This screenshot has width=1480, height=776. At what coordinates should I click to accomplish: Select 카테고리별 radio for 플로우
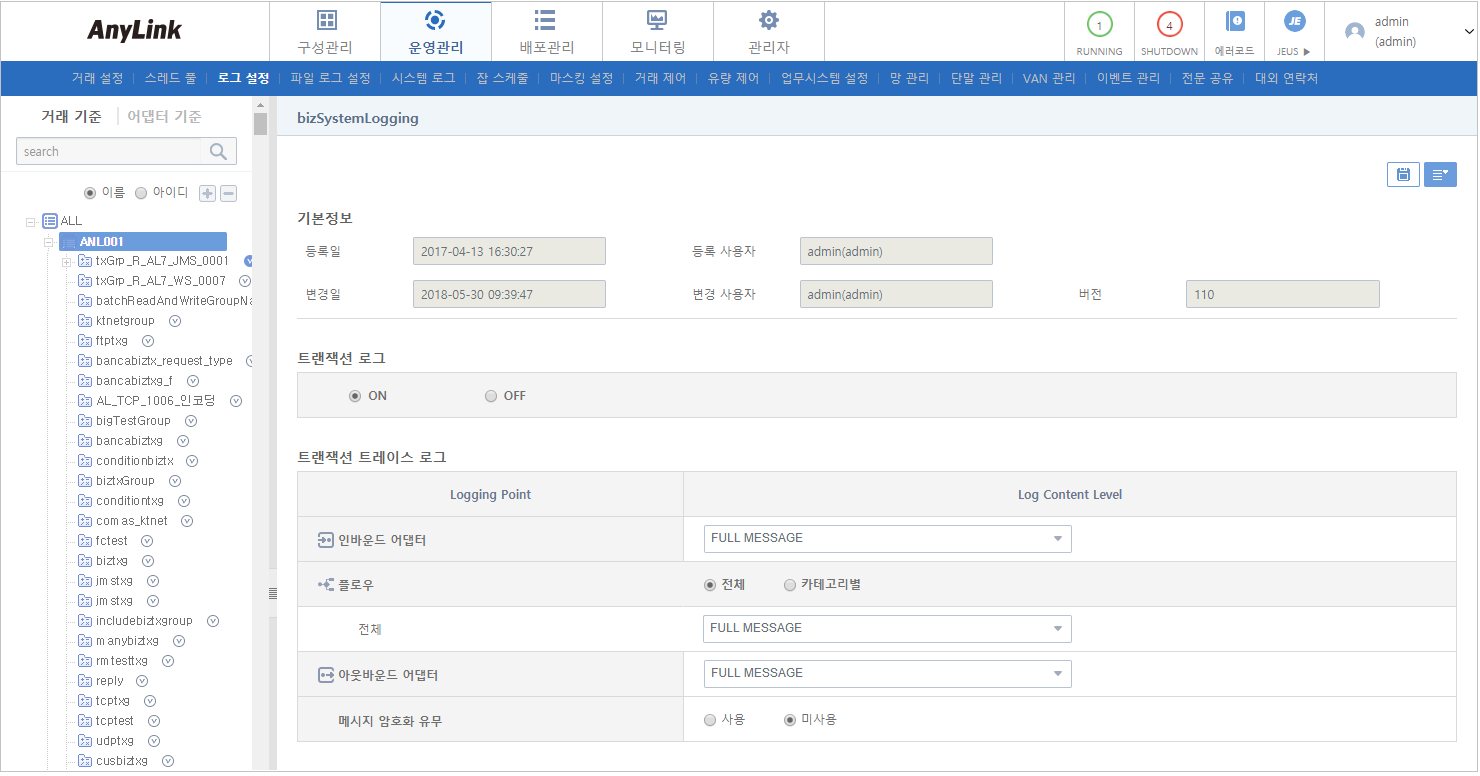coord(790,585)
